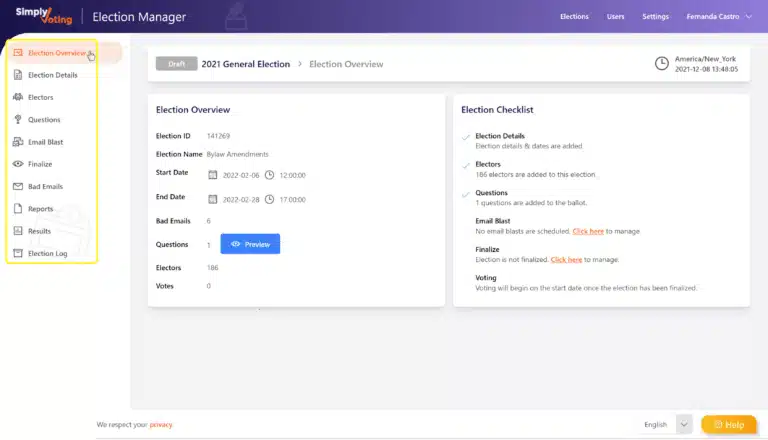Image resolution: width=768 pixels, height=440 pixels.
Task: Click the yellow Help button
Action: pyautogui.click(x=728, y=425)
